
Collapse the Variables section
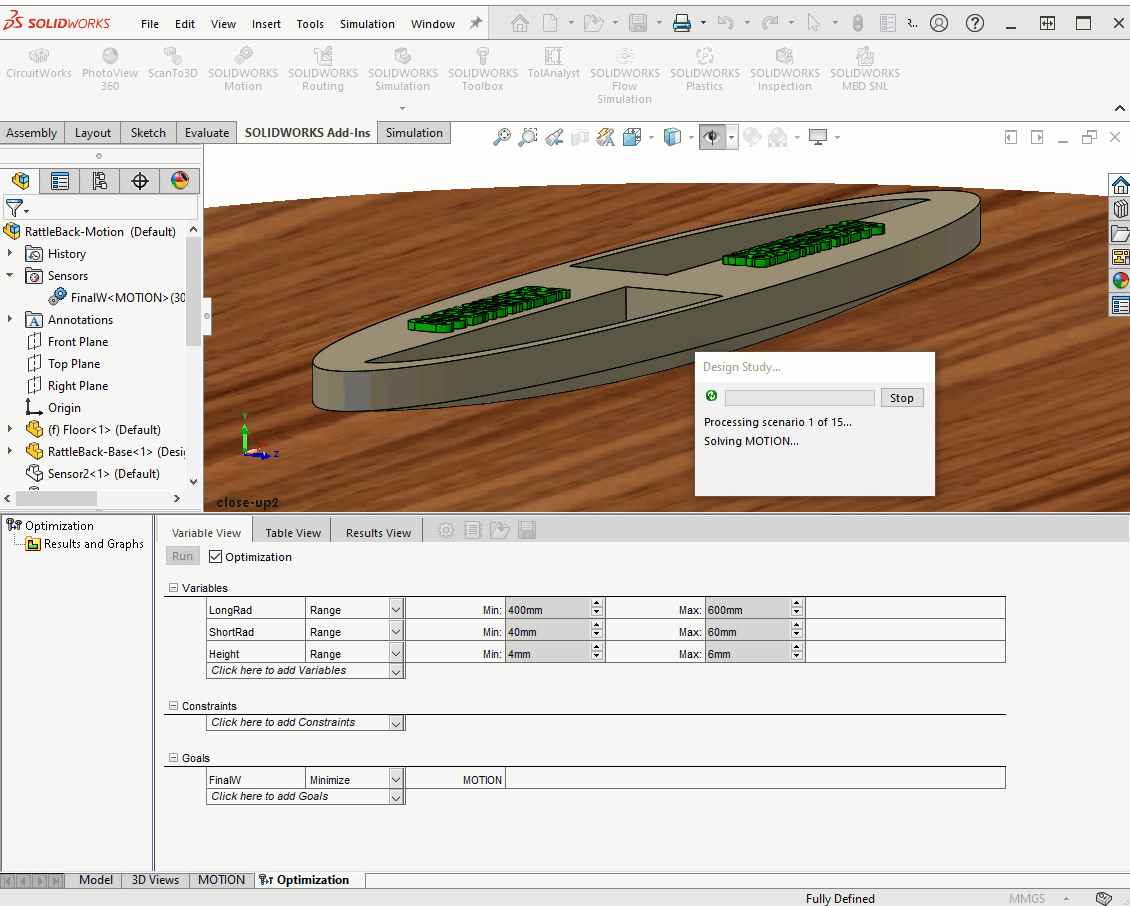pos(176,588)
